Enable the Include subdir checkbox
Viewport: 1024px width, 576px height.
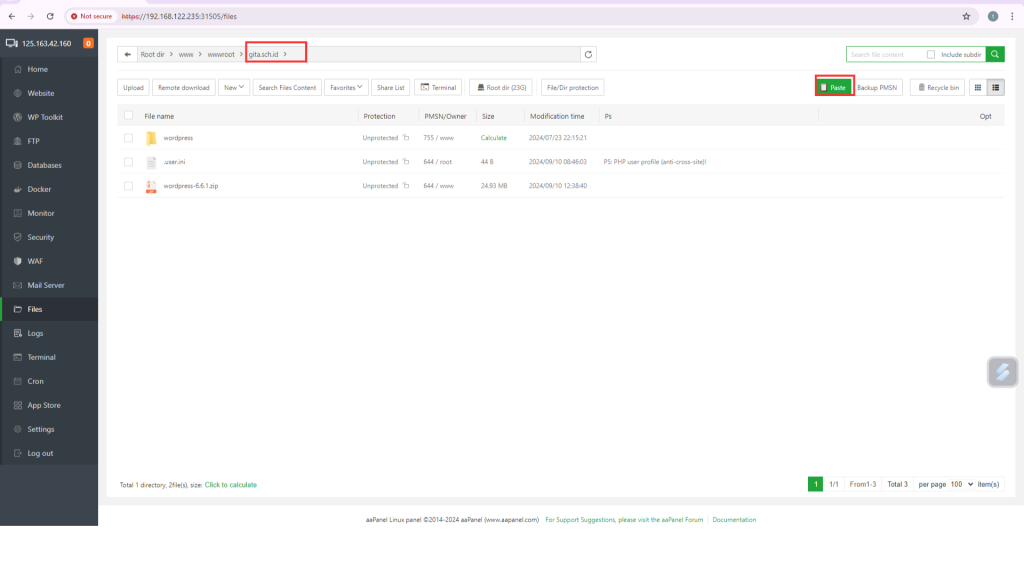(x=931, y=54)
